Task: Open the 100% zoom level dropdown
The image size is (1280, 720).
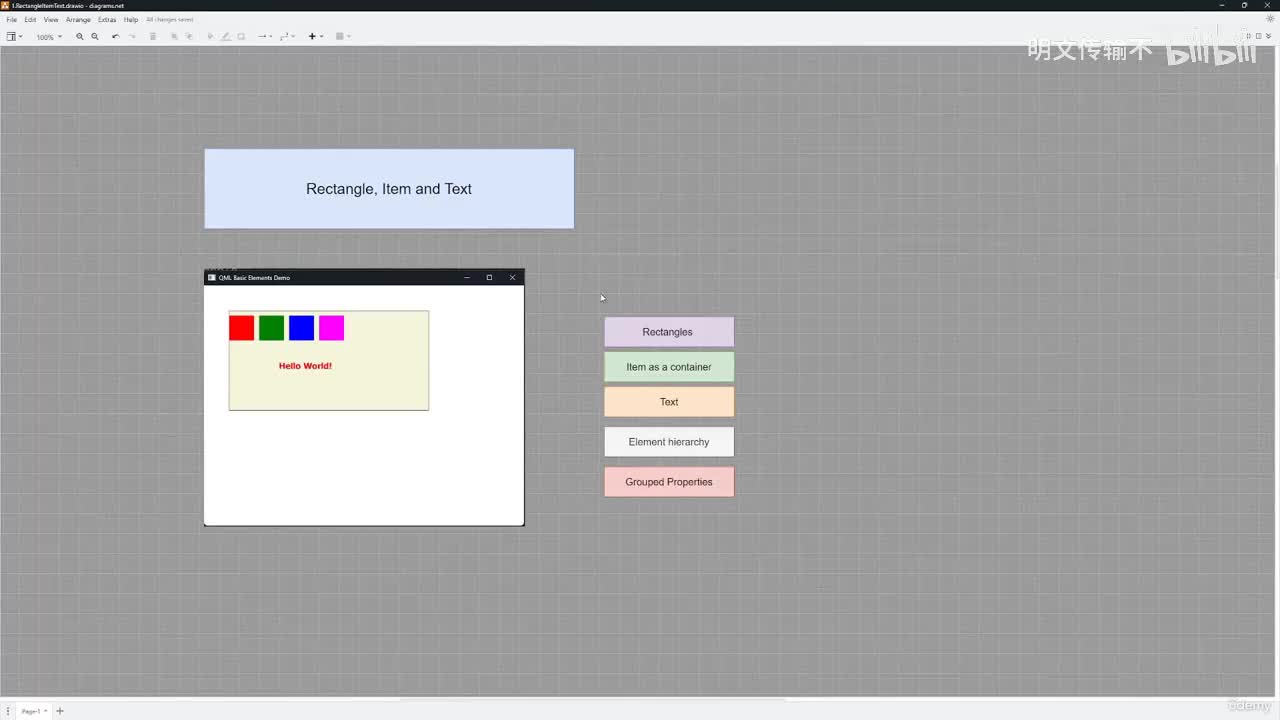Action: coord(49,37)
